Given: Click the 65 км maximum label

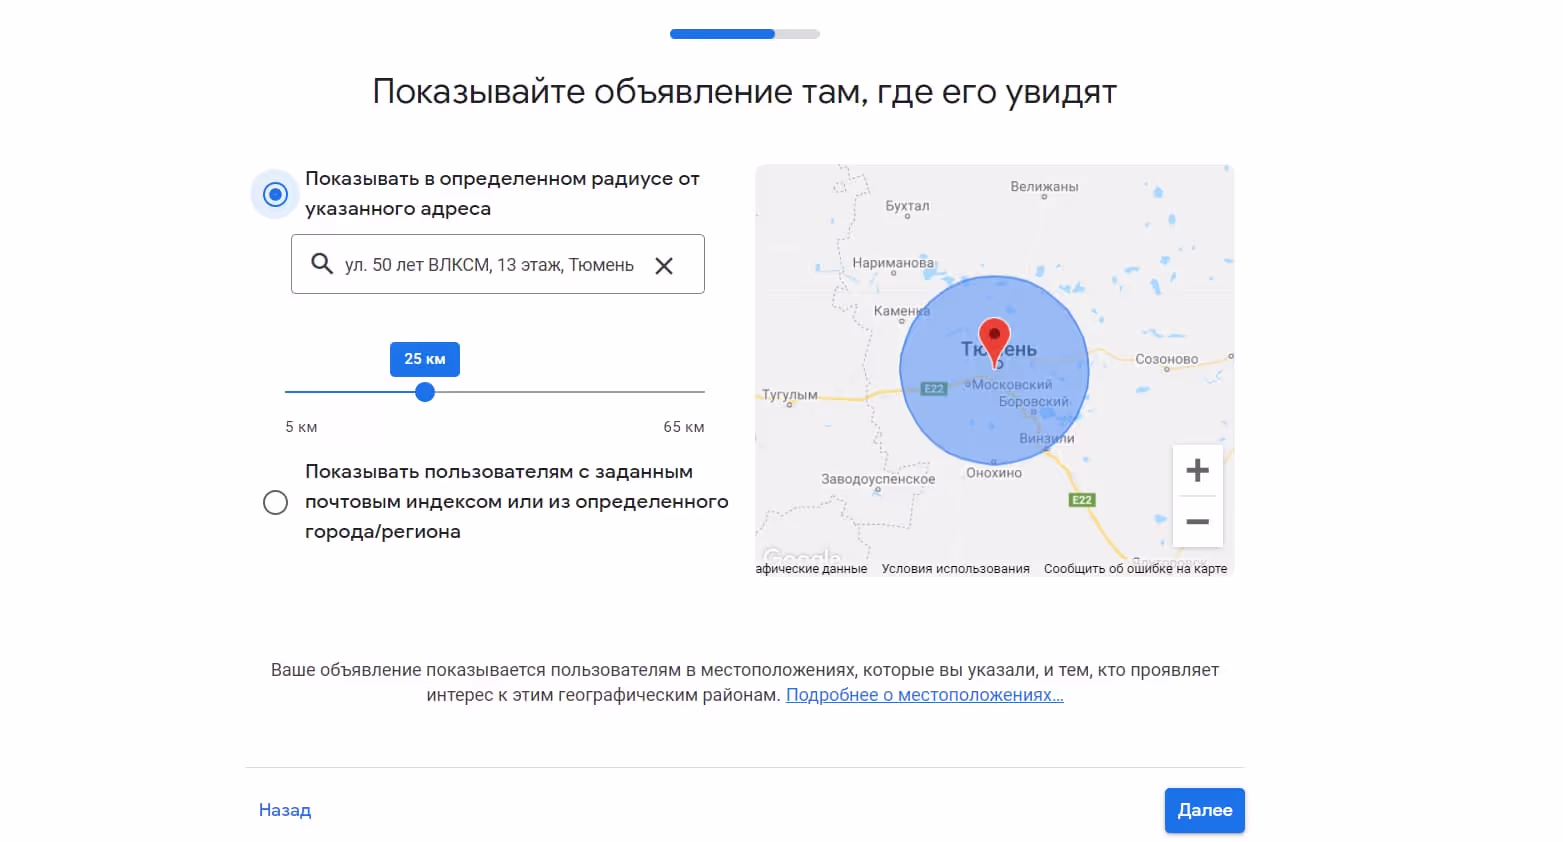Looking at the screenshot, I should 684,427.
